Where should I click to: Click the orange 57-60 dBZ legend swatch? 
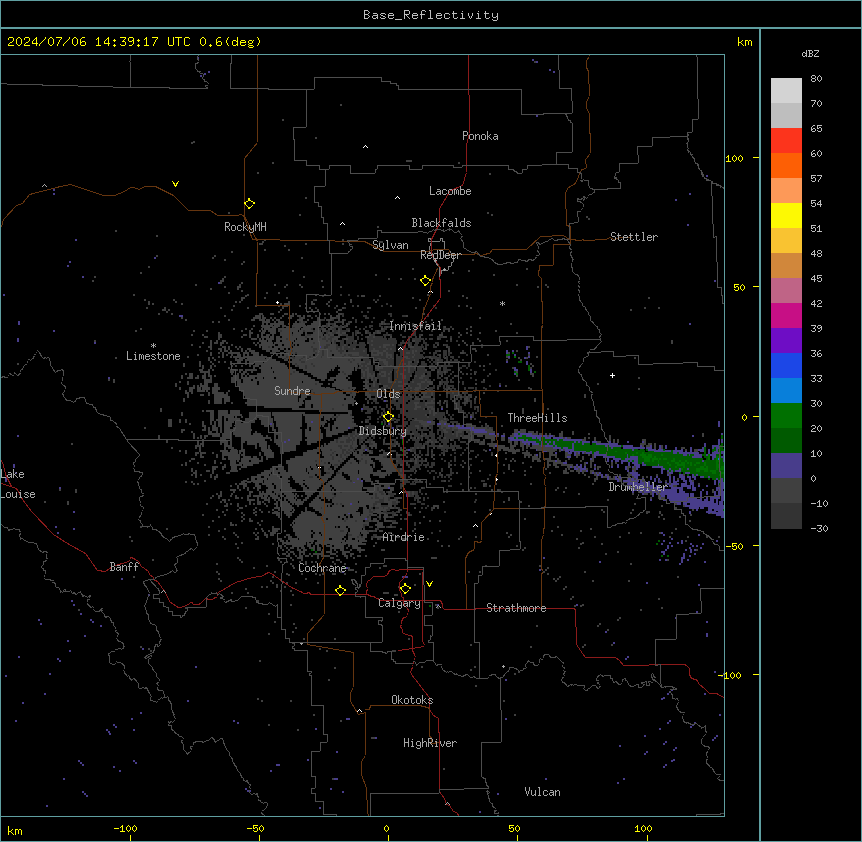point(786,165)
